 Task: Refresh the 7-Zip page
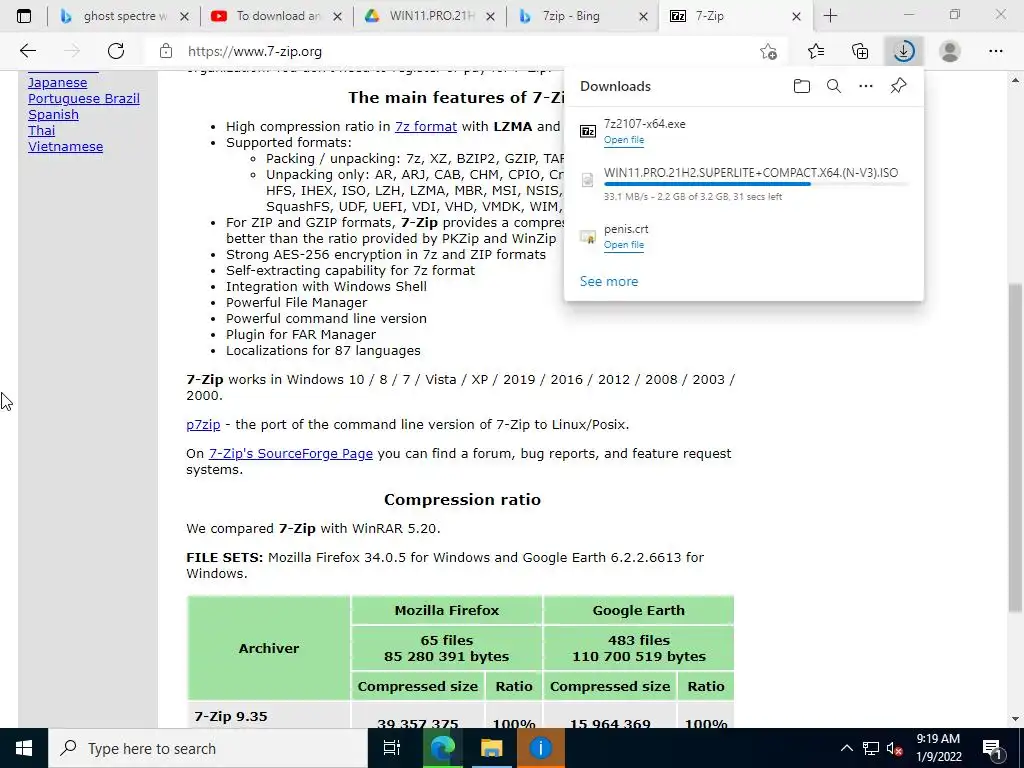tap(116, 51)
